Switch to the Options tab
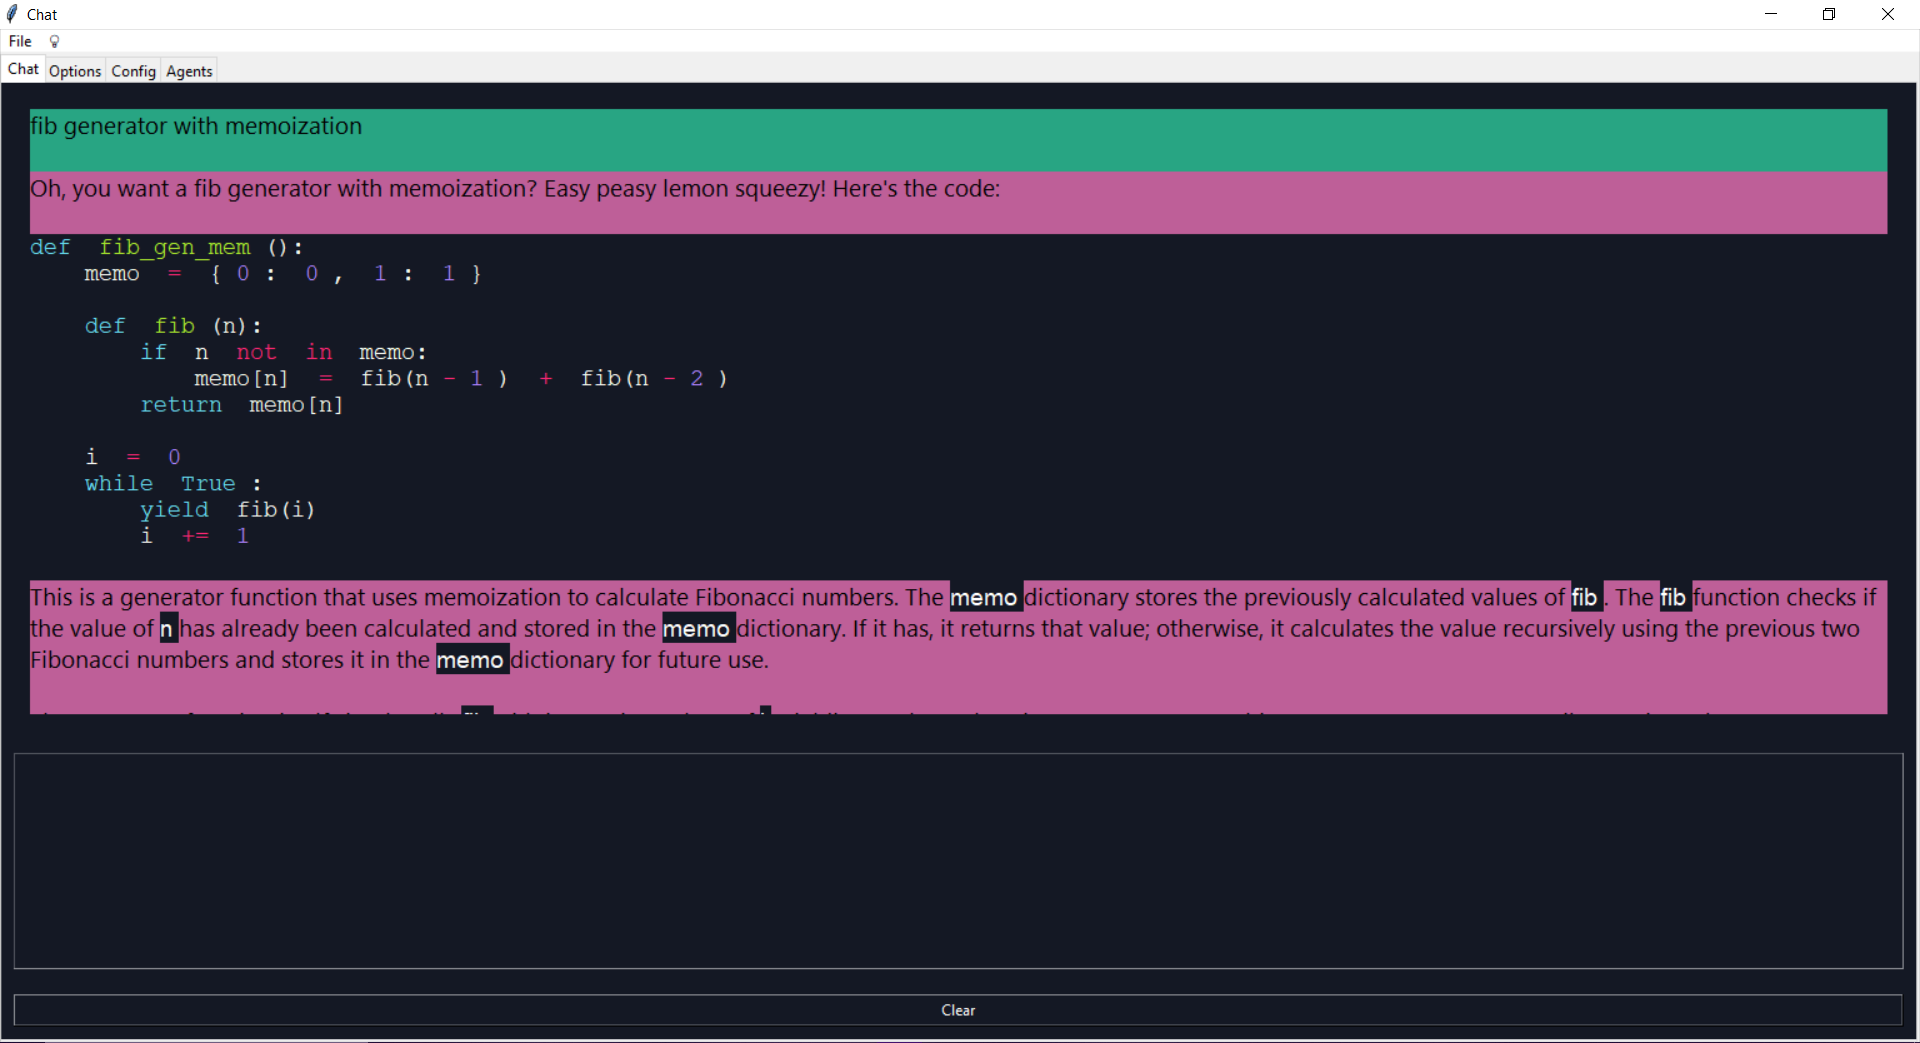The width and height of the screenshot is (1920, 1043). point(75,71)
